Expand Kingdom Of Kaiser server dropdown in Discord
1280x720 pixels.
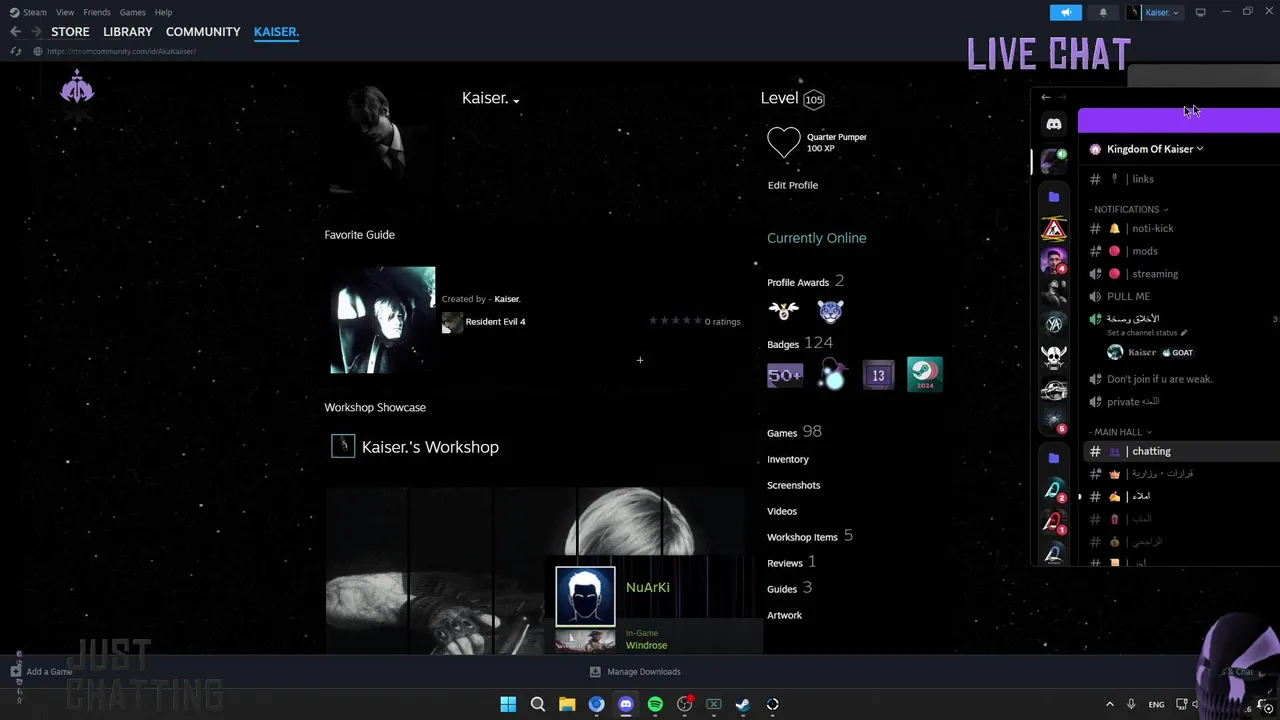1153,149
